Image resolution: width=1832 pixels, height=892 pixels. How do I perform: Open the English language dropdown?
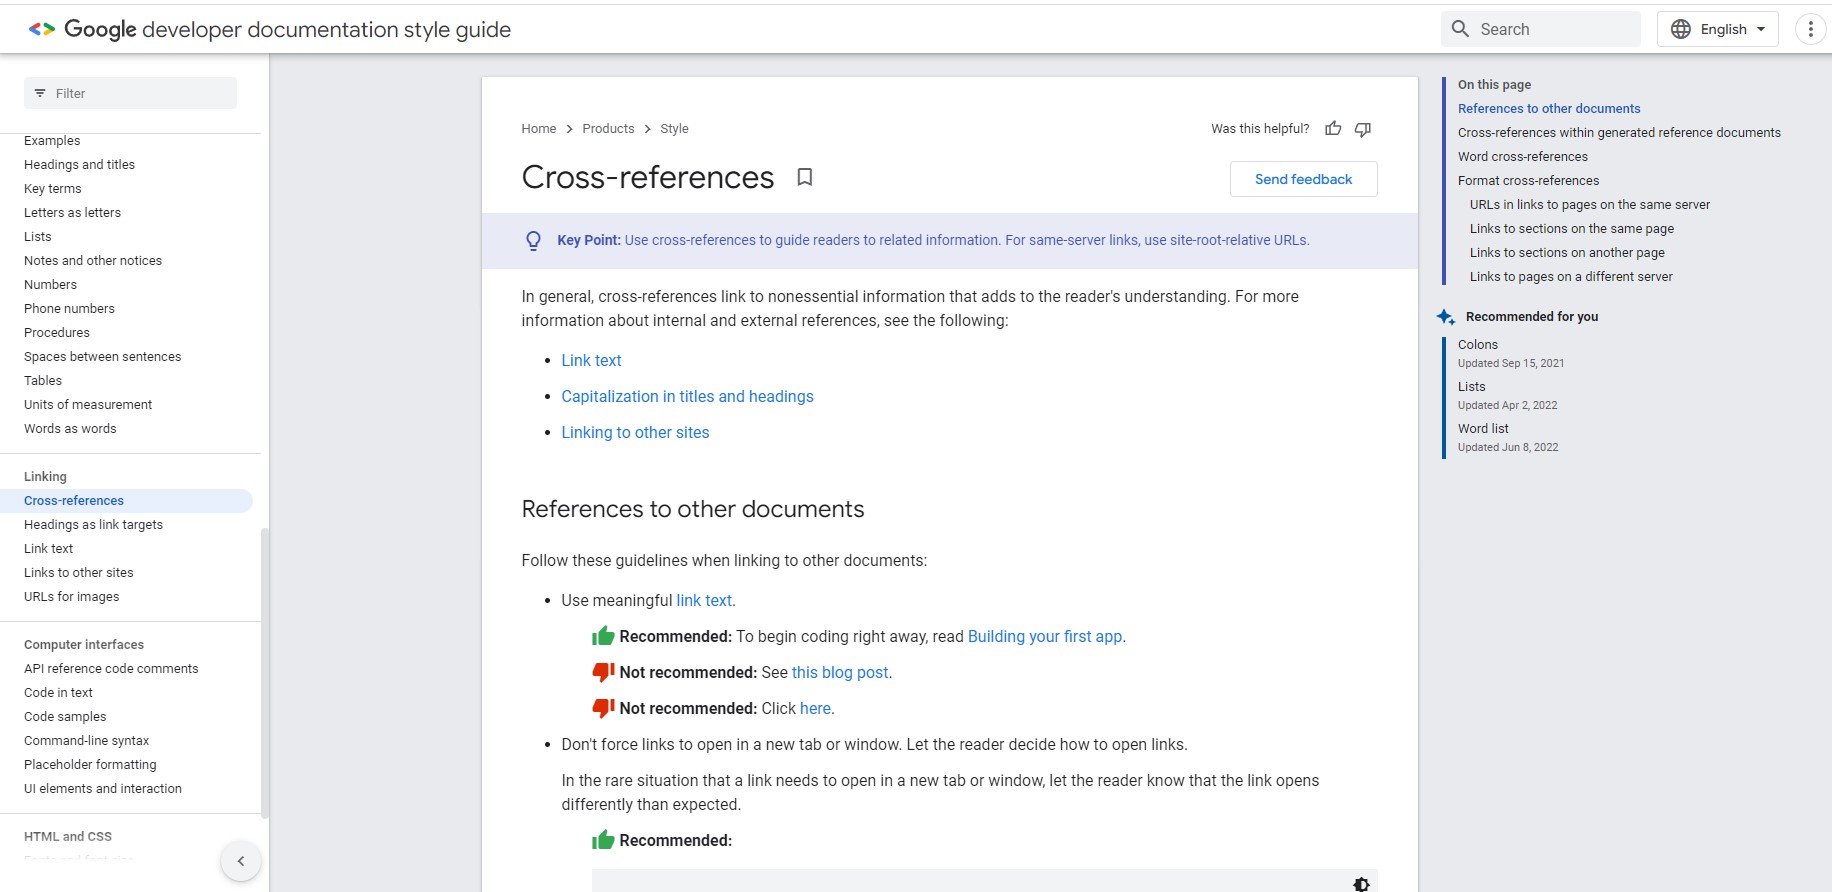coord(1717,29)
